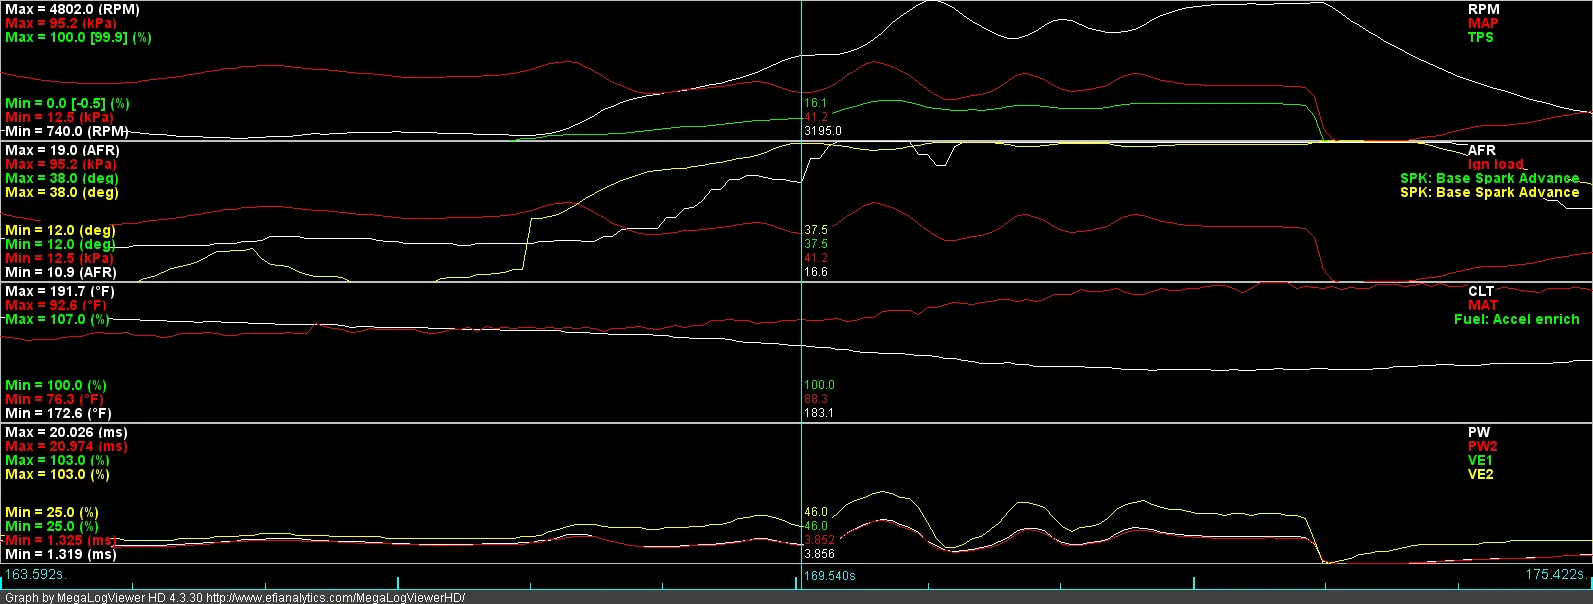
Task: Select Fuel: Accel enrich legend
Action: point(1517,319)
